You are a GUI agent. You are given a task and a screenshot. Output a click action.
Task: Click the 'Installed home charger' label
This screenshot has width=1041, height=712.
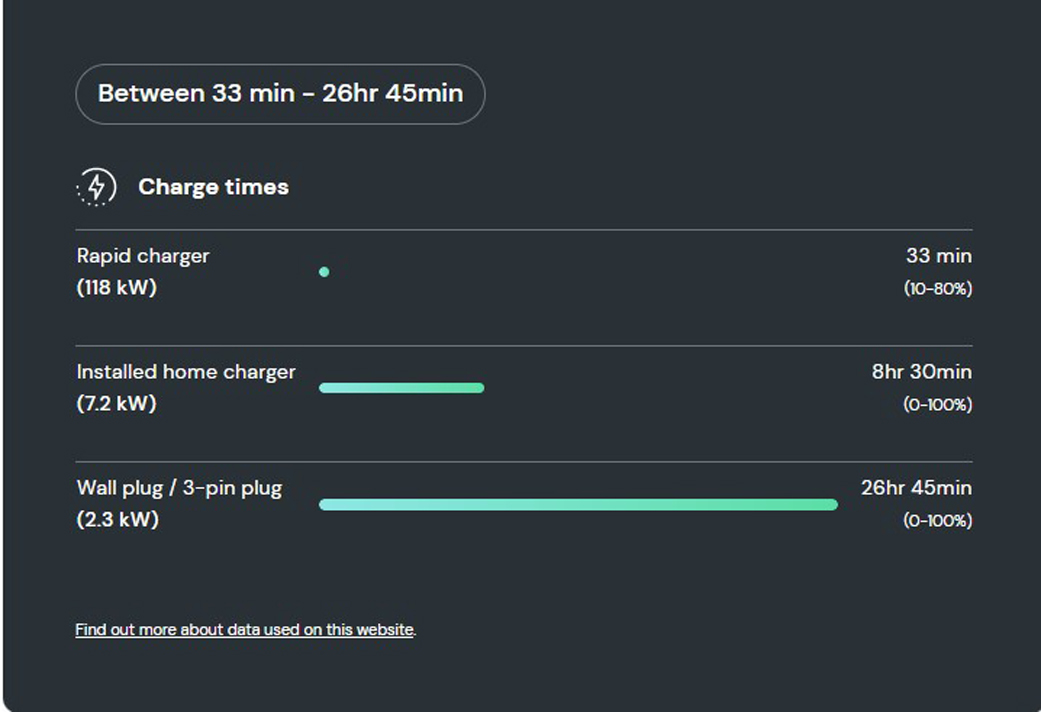coord(186,372)
